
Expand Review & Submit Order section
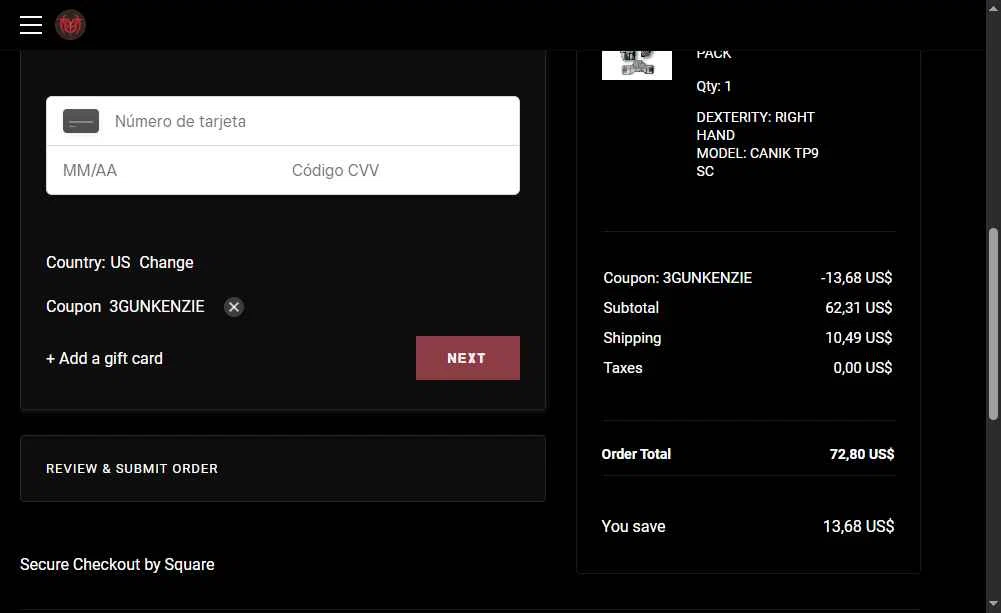point(283,469)
